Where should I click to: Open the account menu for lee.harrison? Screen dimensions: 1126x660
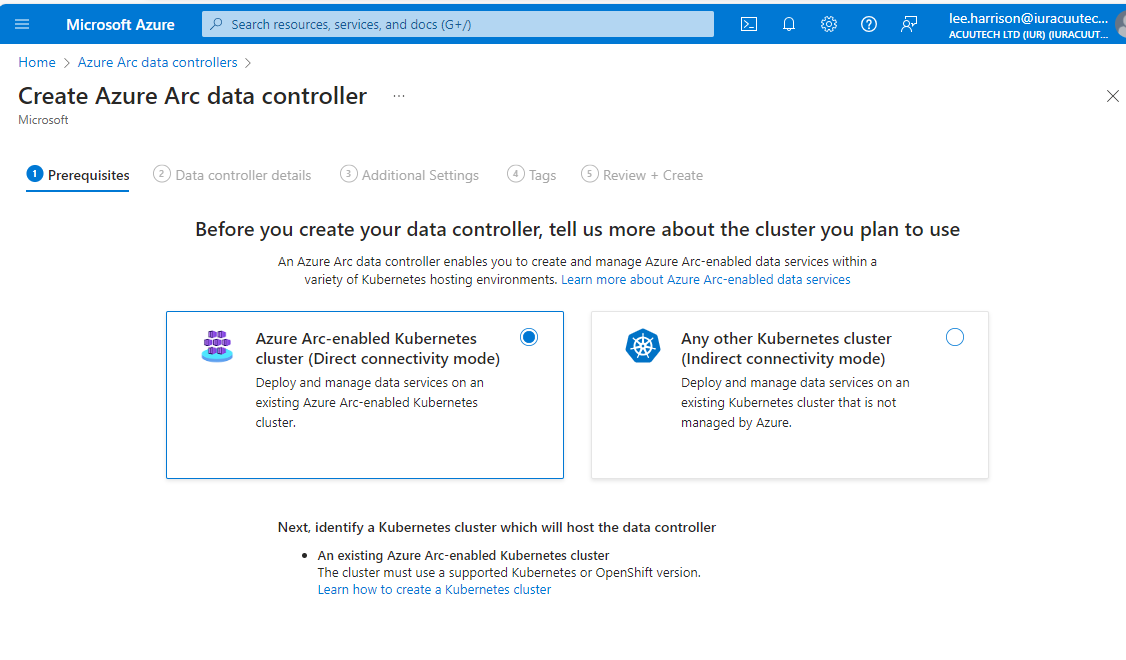pyautogui.click(x=1030, y=24)
